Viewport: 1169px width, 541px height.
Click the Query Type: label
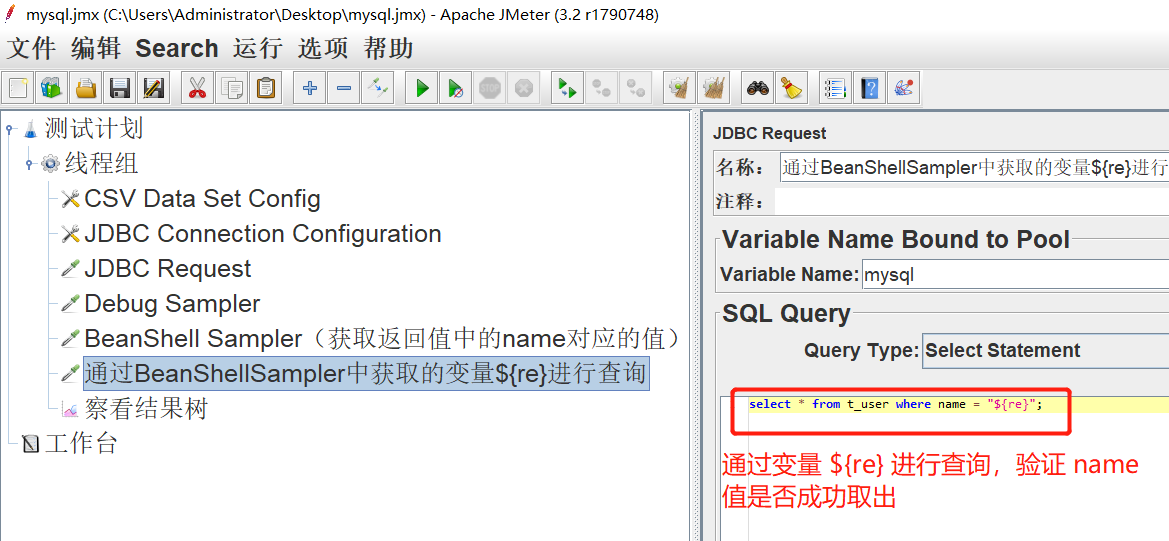coord(861,350)
